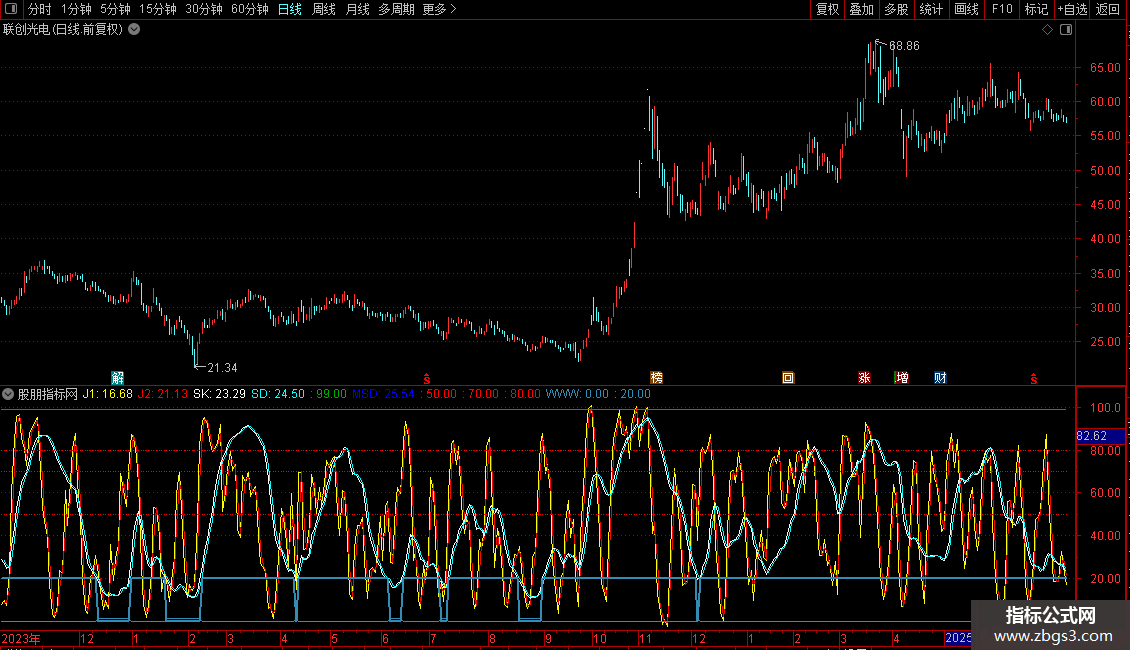Open the 财 event marker on chart
1130x650 pixels.
(940, 378)
